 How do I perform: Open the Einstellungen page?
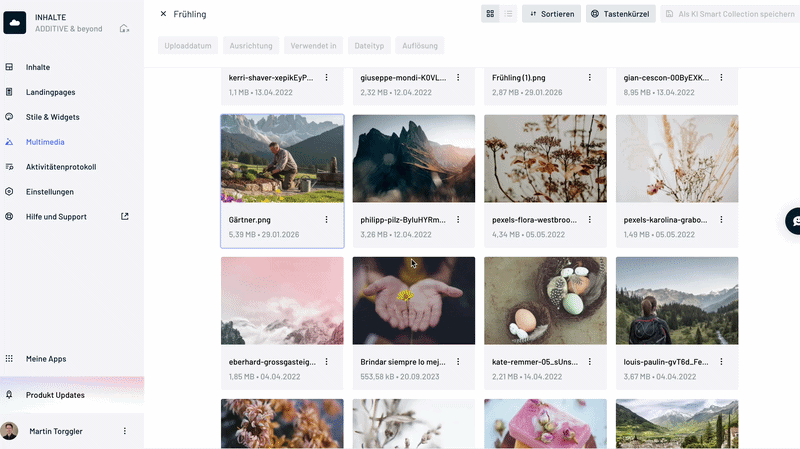coord(49,192)
